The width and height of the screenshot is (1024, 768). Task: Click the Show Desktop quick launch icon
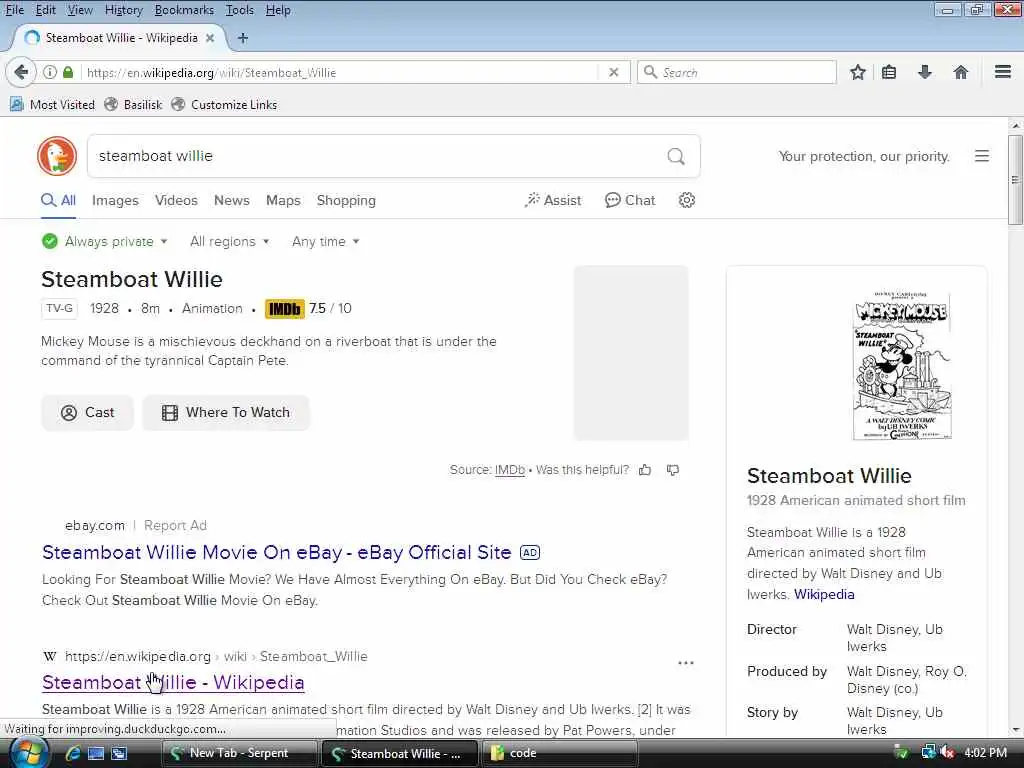click(x=96, y=753)
